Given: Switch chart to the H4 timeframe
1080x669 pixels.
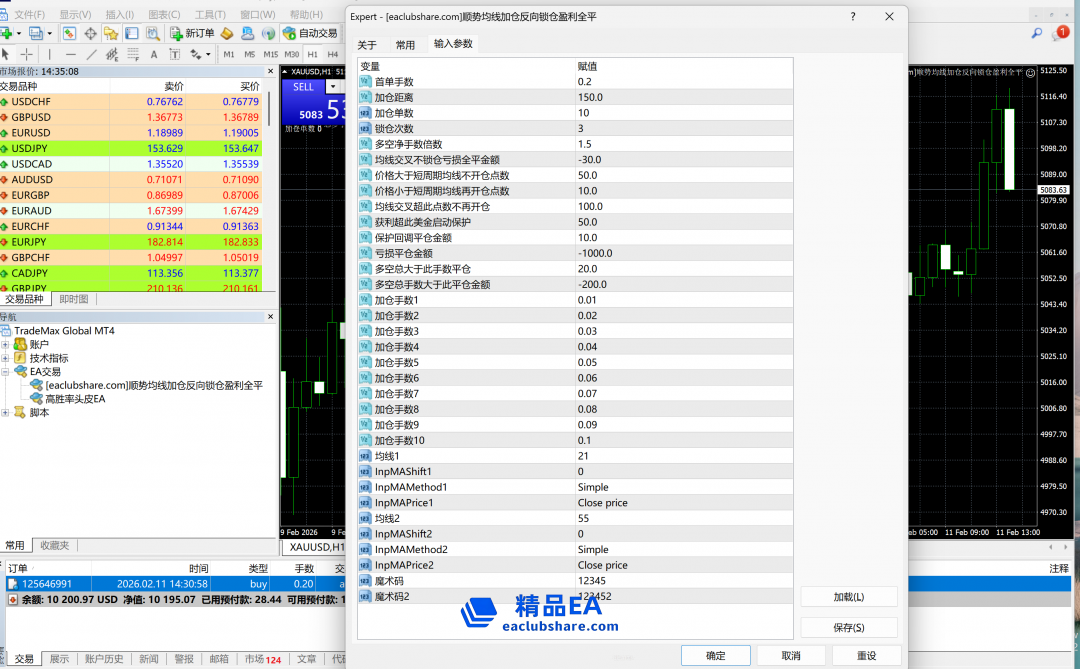Looking at the screenshot, I should click(333, 54).
